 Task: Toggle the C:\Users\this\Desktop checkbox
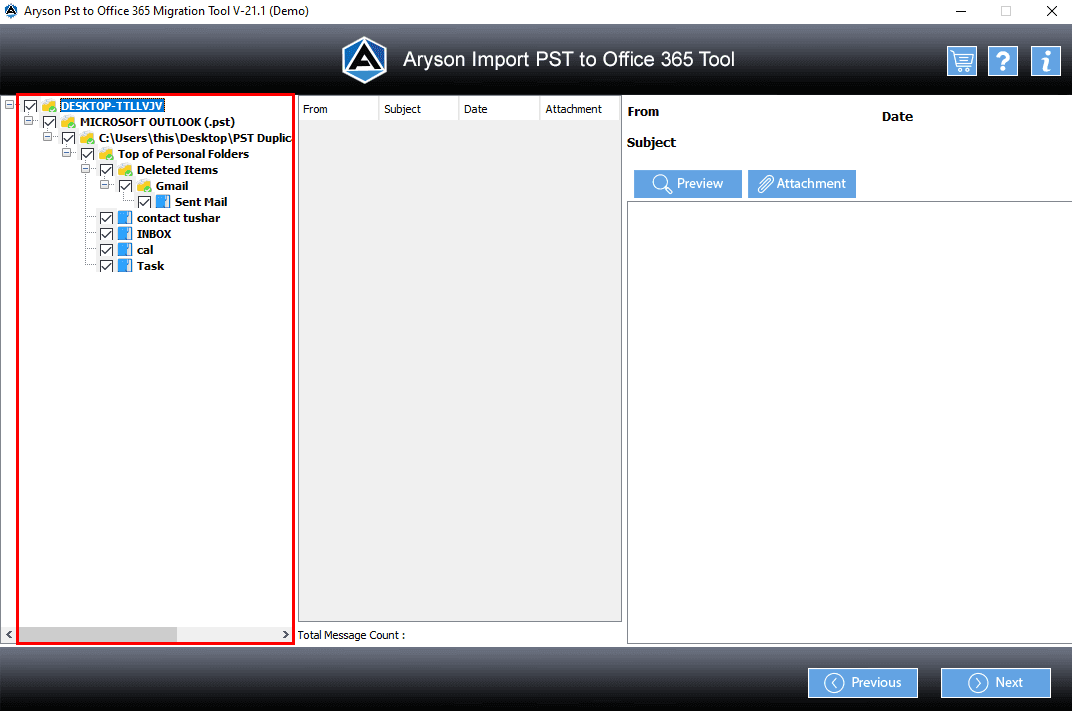(68, 138)
